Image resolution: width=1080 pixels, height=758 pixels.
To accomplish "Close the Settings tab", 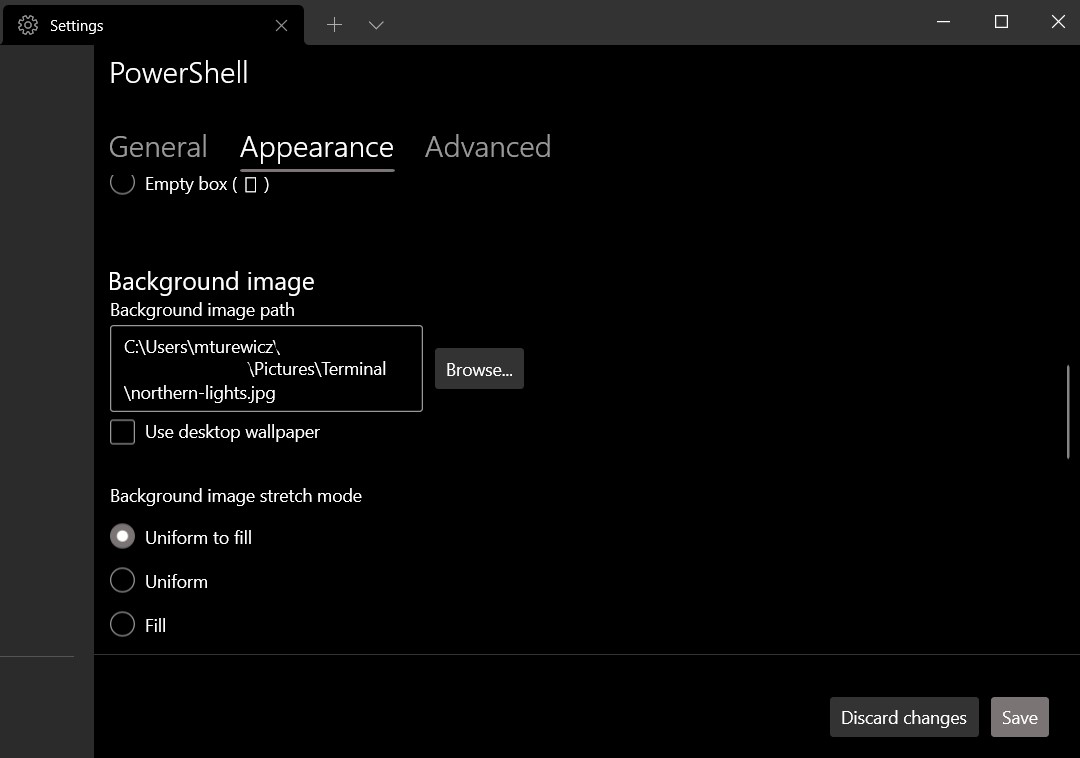I will (x=281, y=25).
